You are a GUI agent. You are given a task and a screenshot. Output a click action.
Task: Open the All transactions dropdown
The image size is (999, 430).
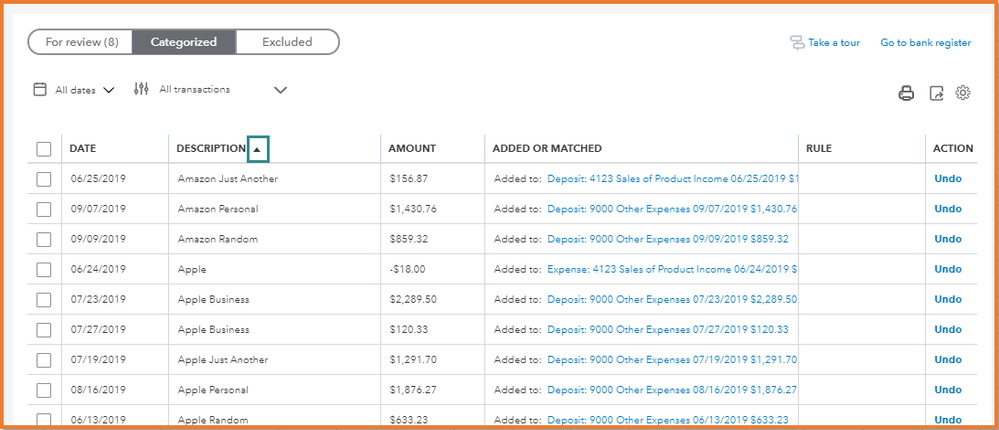point(280,90)
